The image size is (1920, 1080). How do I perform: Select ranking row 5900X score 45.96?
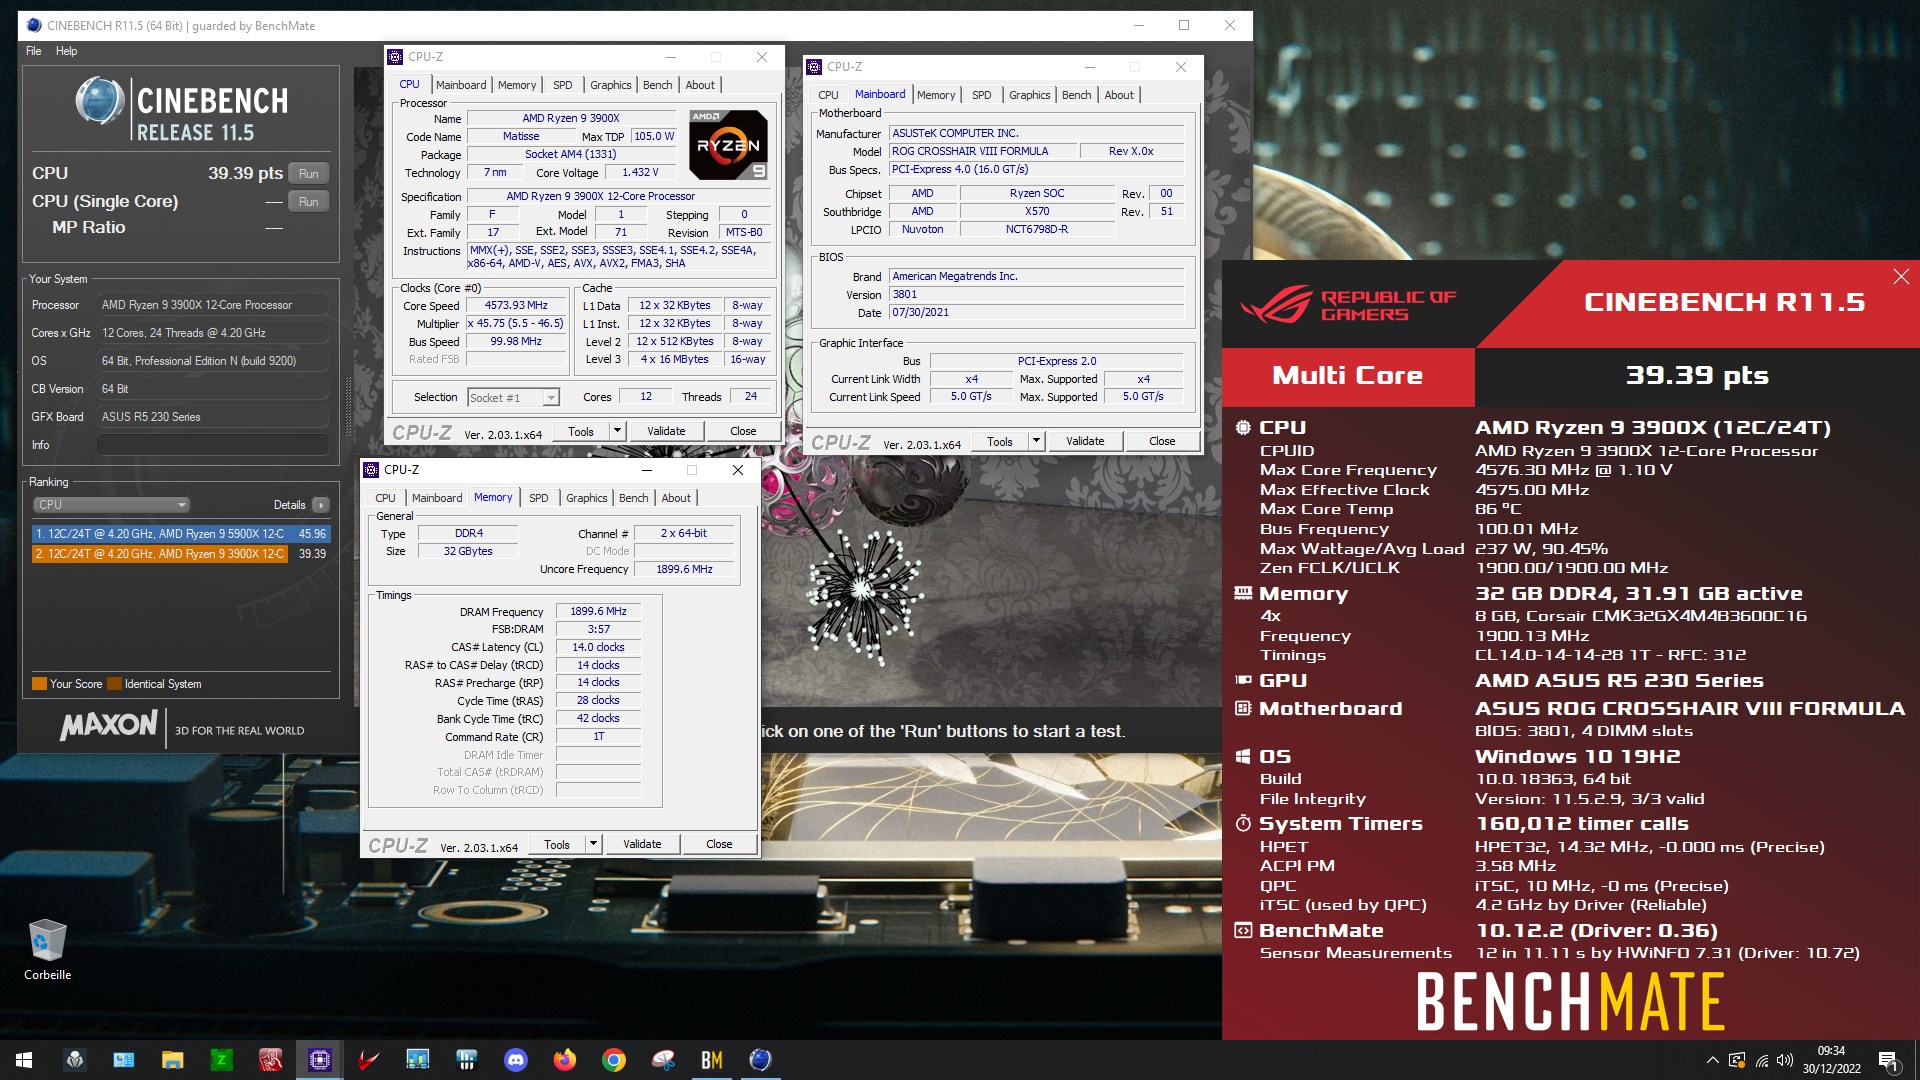coord(180,534)
